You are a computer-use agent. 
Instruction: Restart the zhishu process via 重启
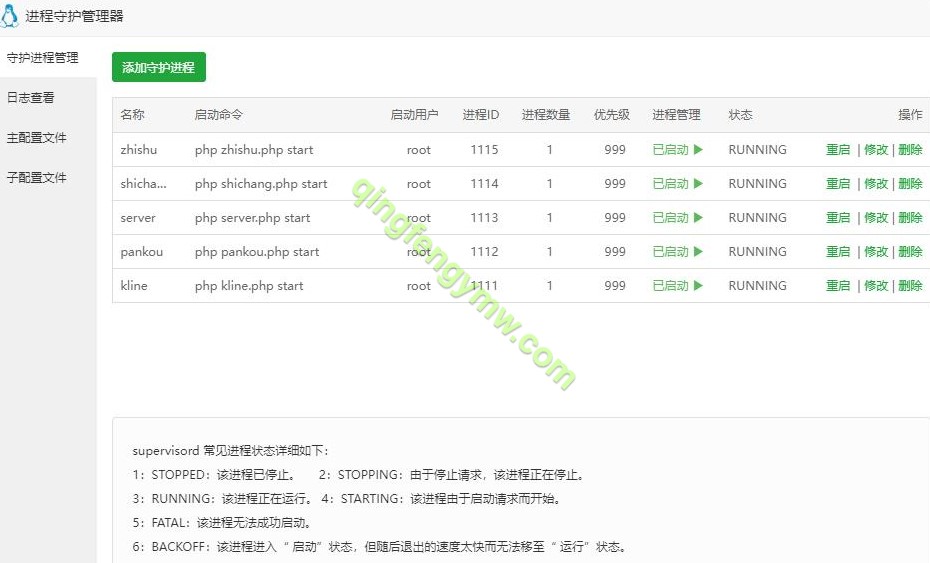coord(838,150)
